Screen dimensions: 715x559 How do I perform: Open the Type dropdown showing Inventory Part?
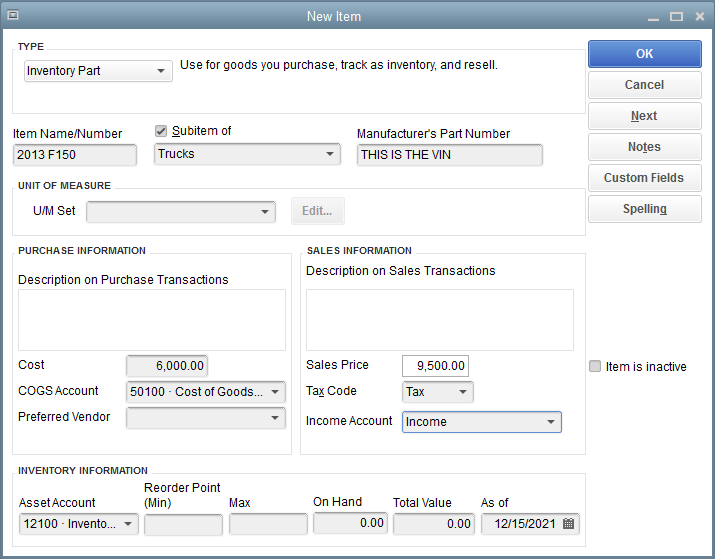162,71
